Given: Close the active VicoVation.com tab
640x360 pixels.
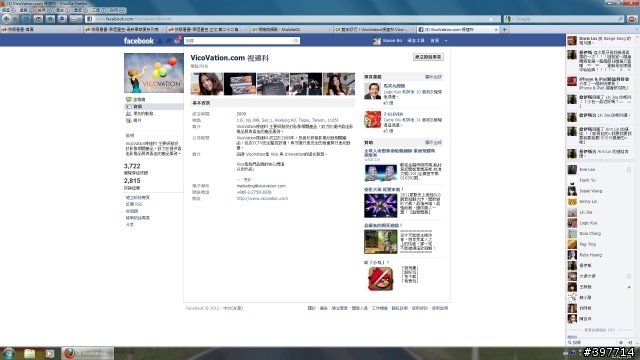Looking at the screenshot, I should [x=496, y=29].
